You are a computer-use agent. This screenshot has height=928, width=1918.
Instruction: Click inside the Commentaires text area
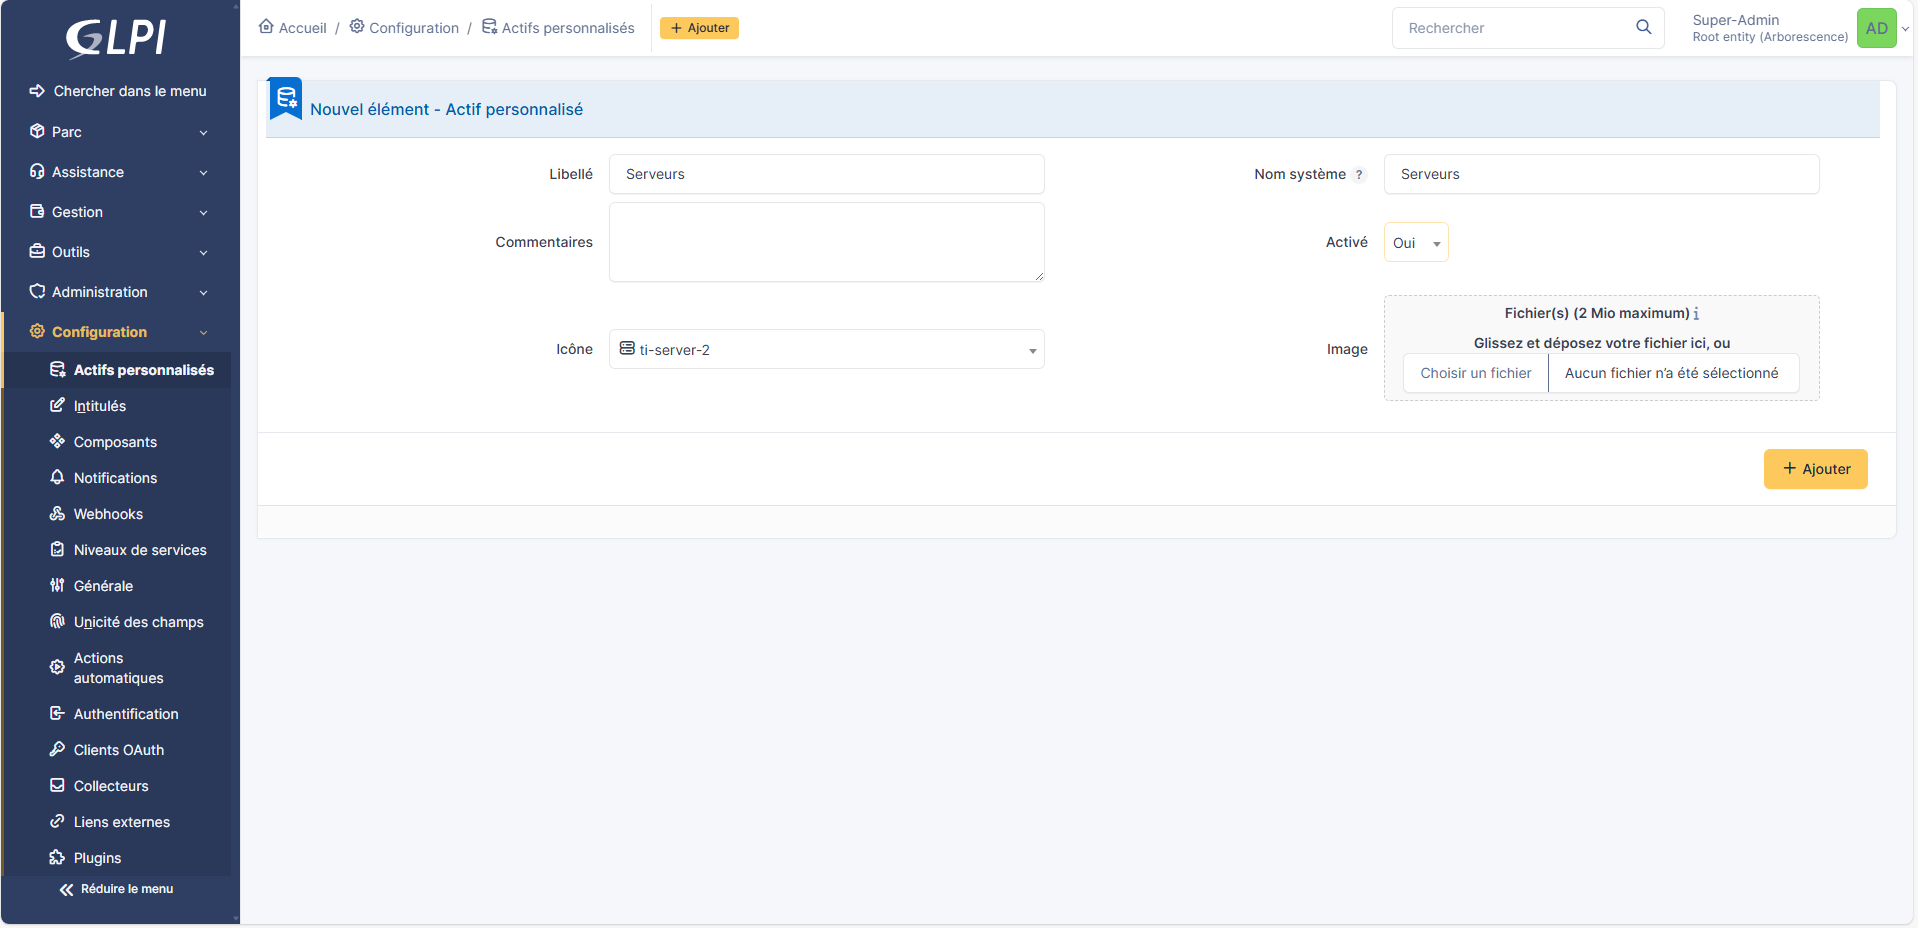click(x=826, y=242)
